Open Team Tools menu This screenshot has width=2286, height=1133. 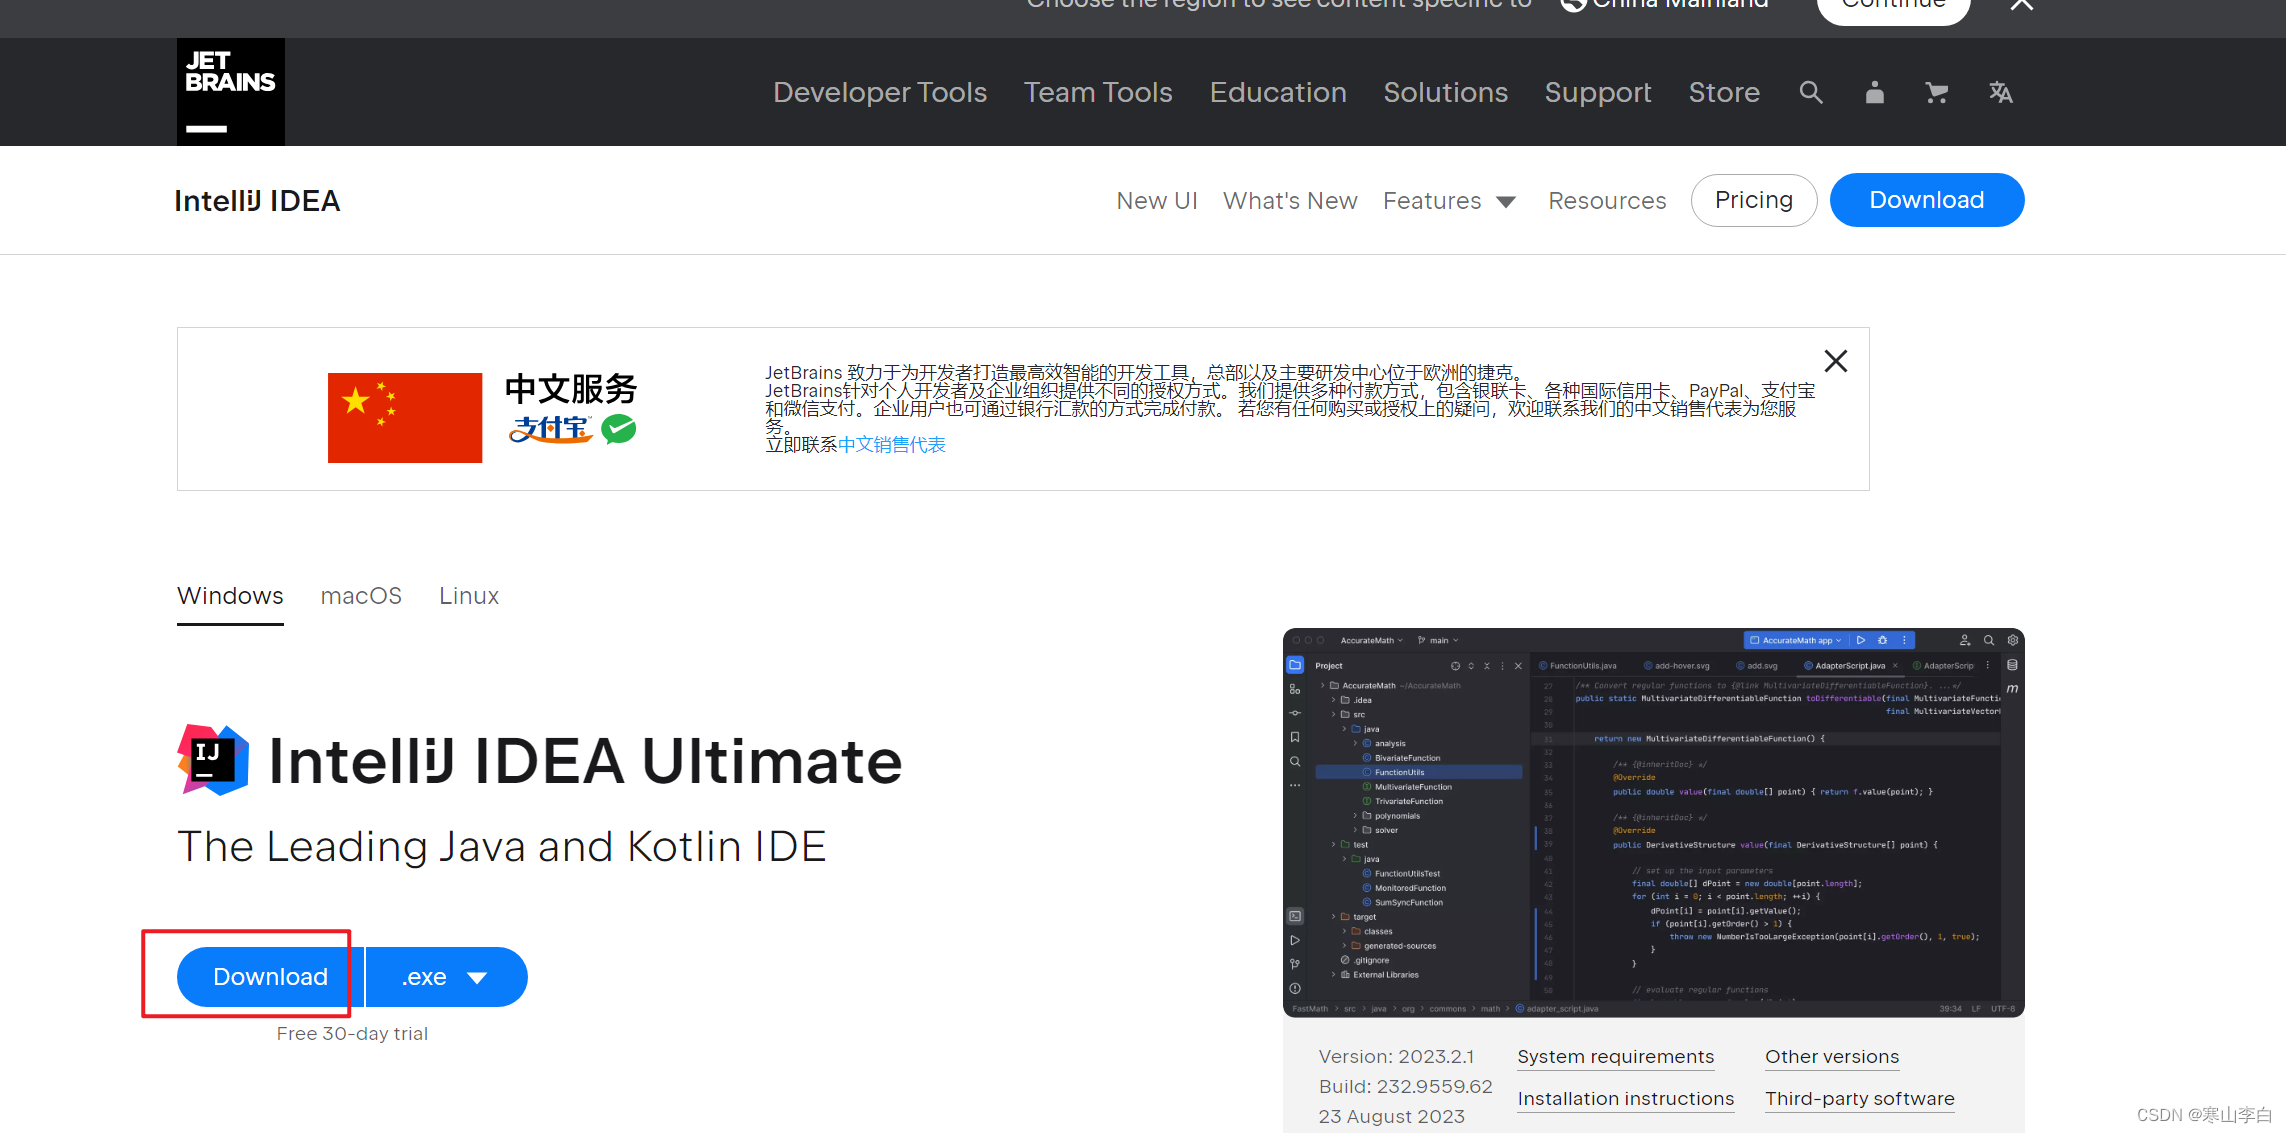(x=1098, y=93)
